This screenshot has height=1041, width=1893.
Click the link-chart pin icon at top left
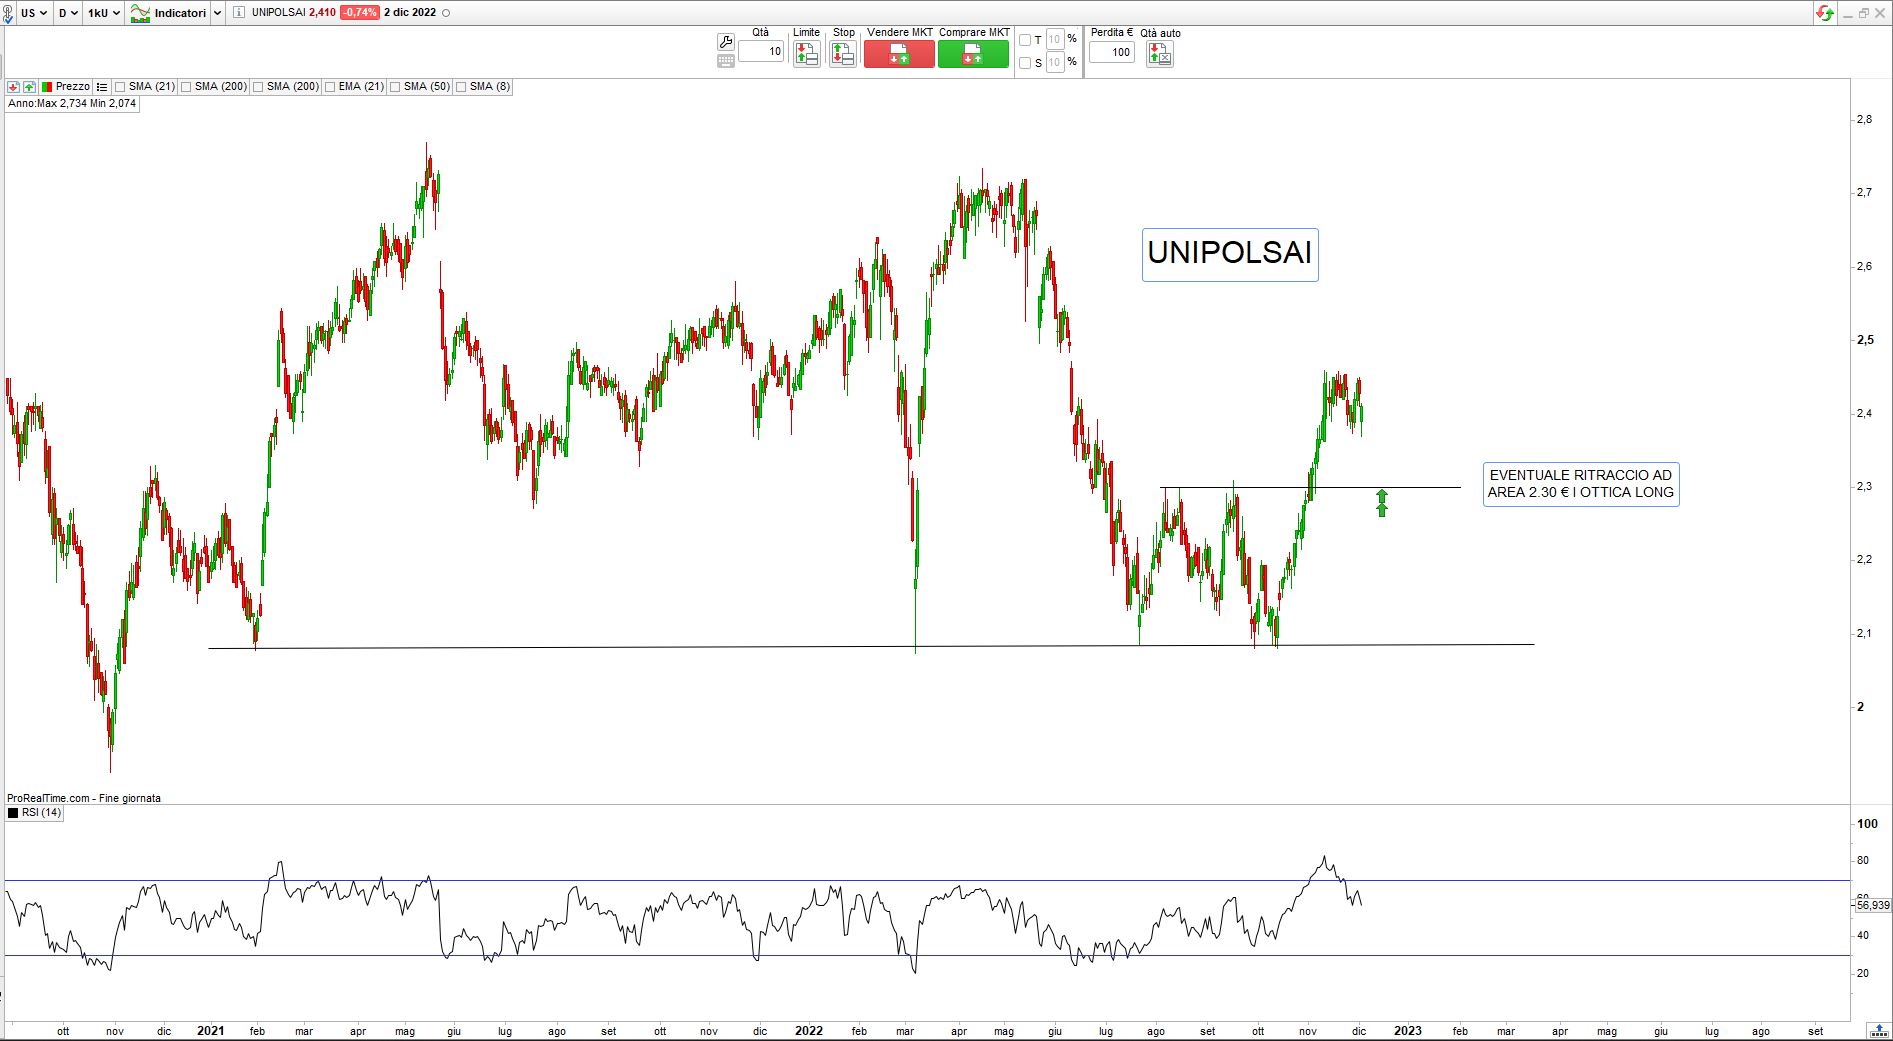point(8,13)
